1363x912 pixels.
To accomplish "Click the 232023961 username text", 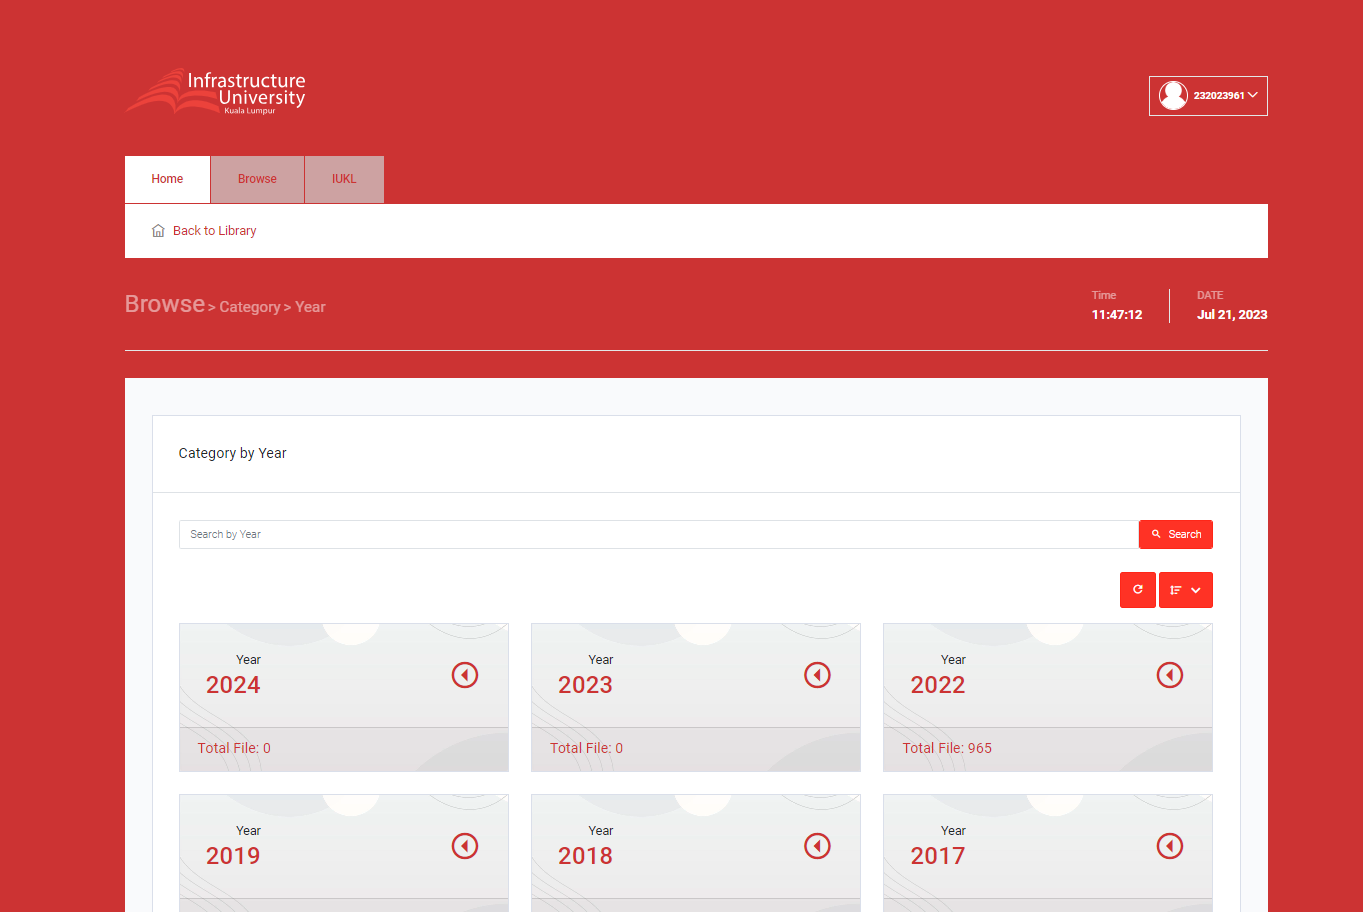I will (1219, 96).
